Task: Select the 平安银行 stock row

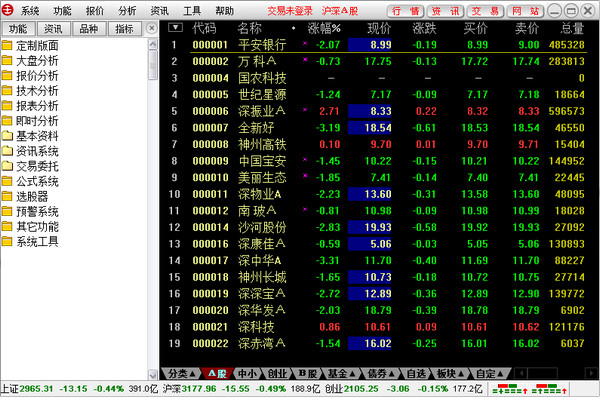Action: point(377,45)
